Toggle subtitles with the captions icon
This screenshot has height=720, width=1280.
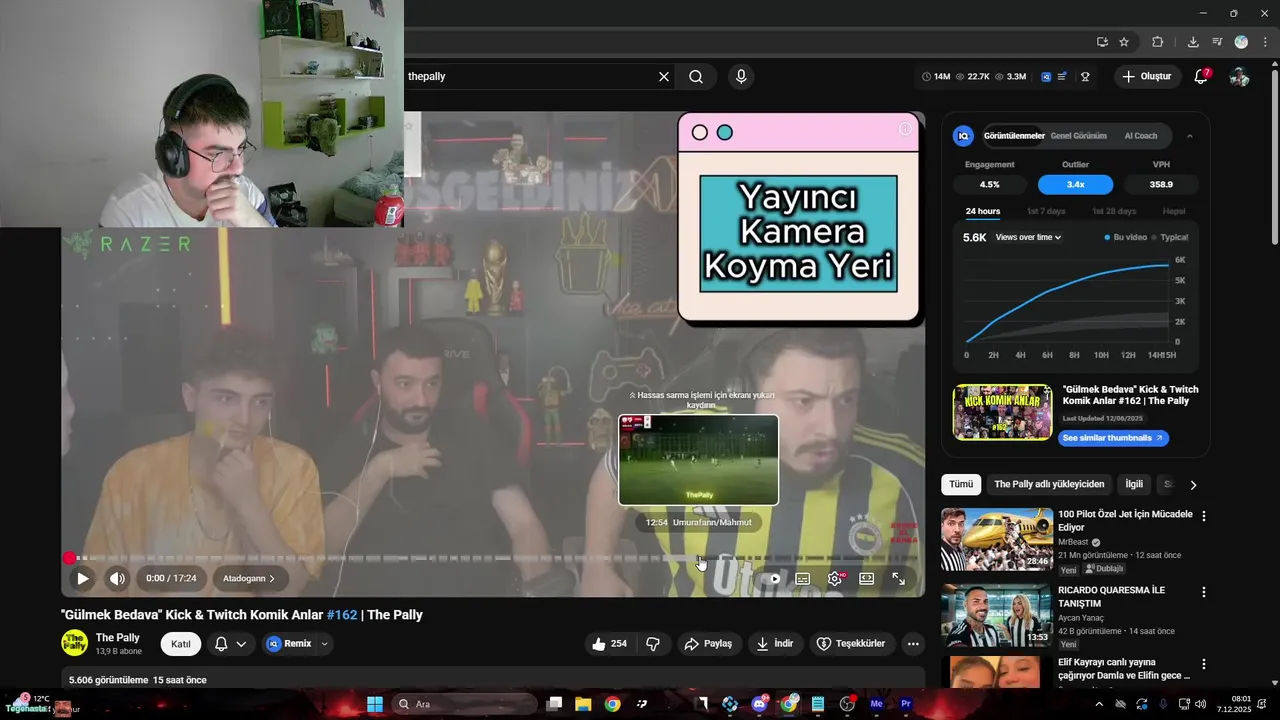point(802,578)
